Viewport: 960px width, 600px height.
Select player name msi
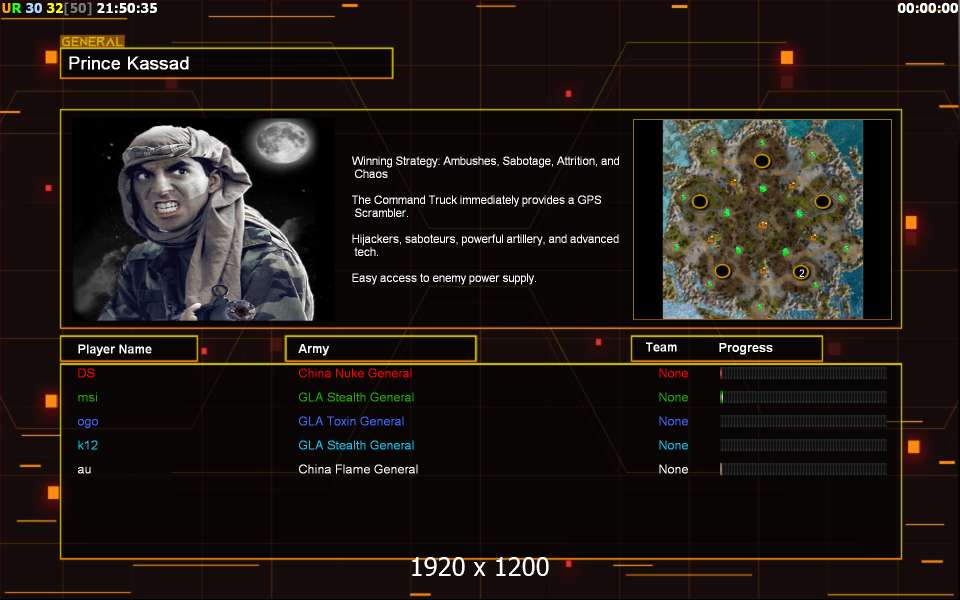coord(88,397)
